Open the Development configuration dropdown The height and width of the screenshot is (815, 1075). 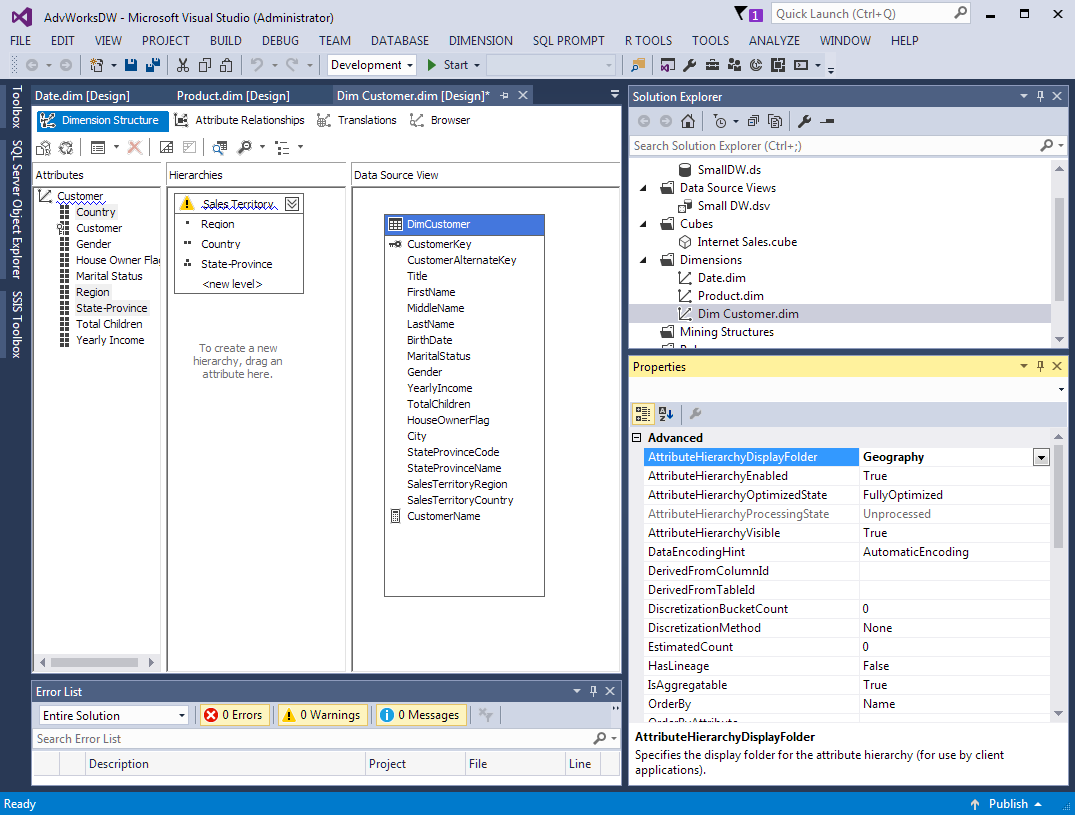[x=373, y=65]
